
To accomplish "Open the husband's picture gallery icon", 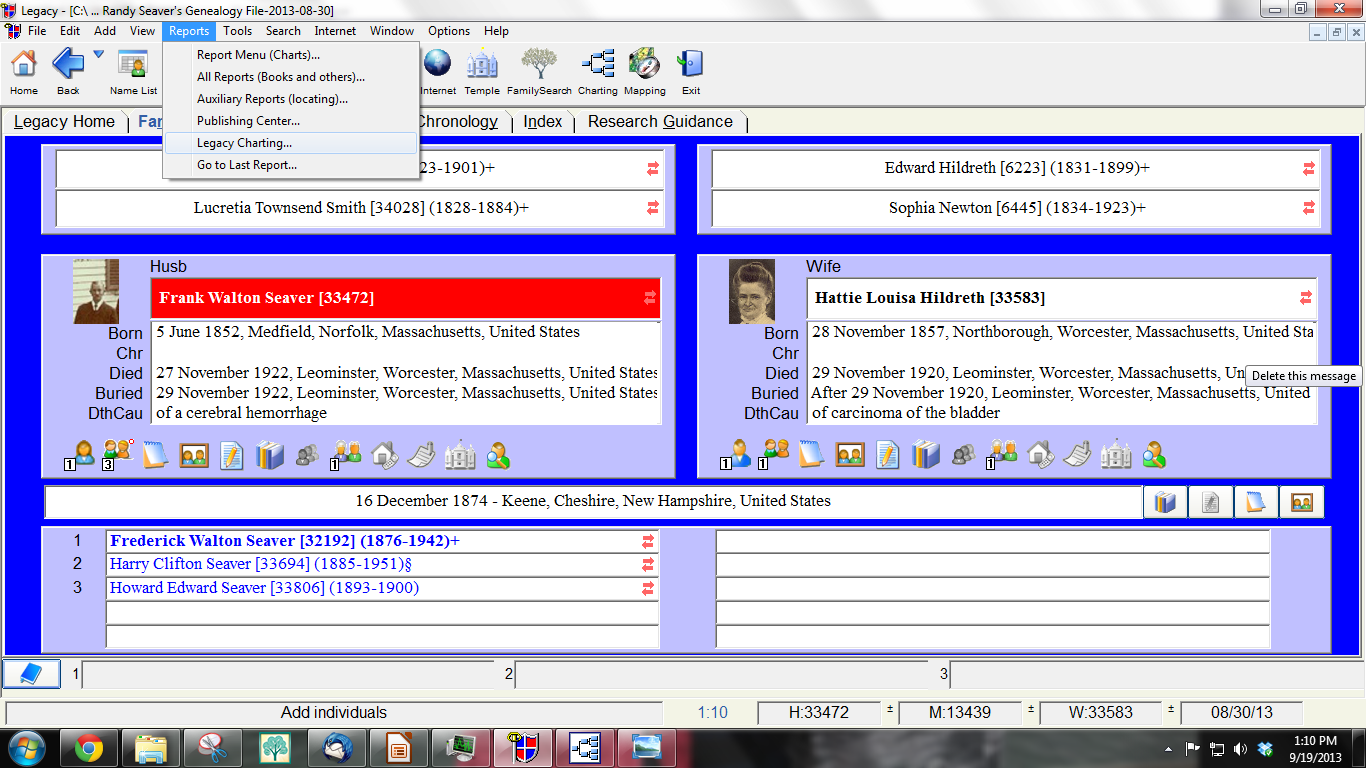I will click(x=194, y=455).
